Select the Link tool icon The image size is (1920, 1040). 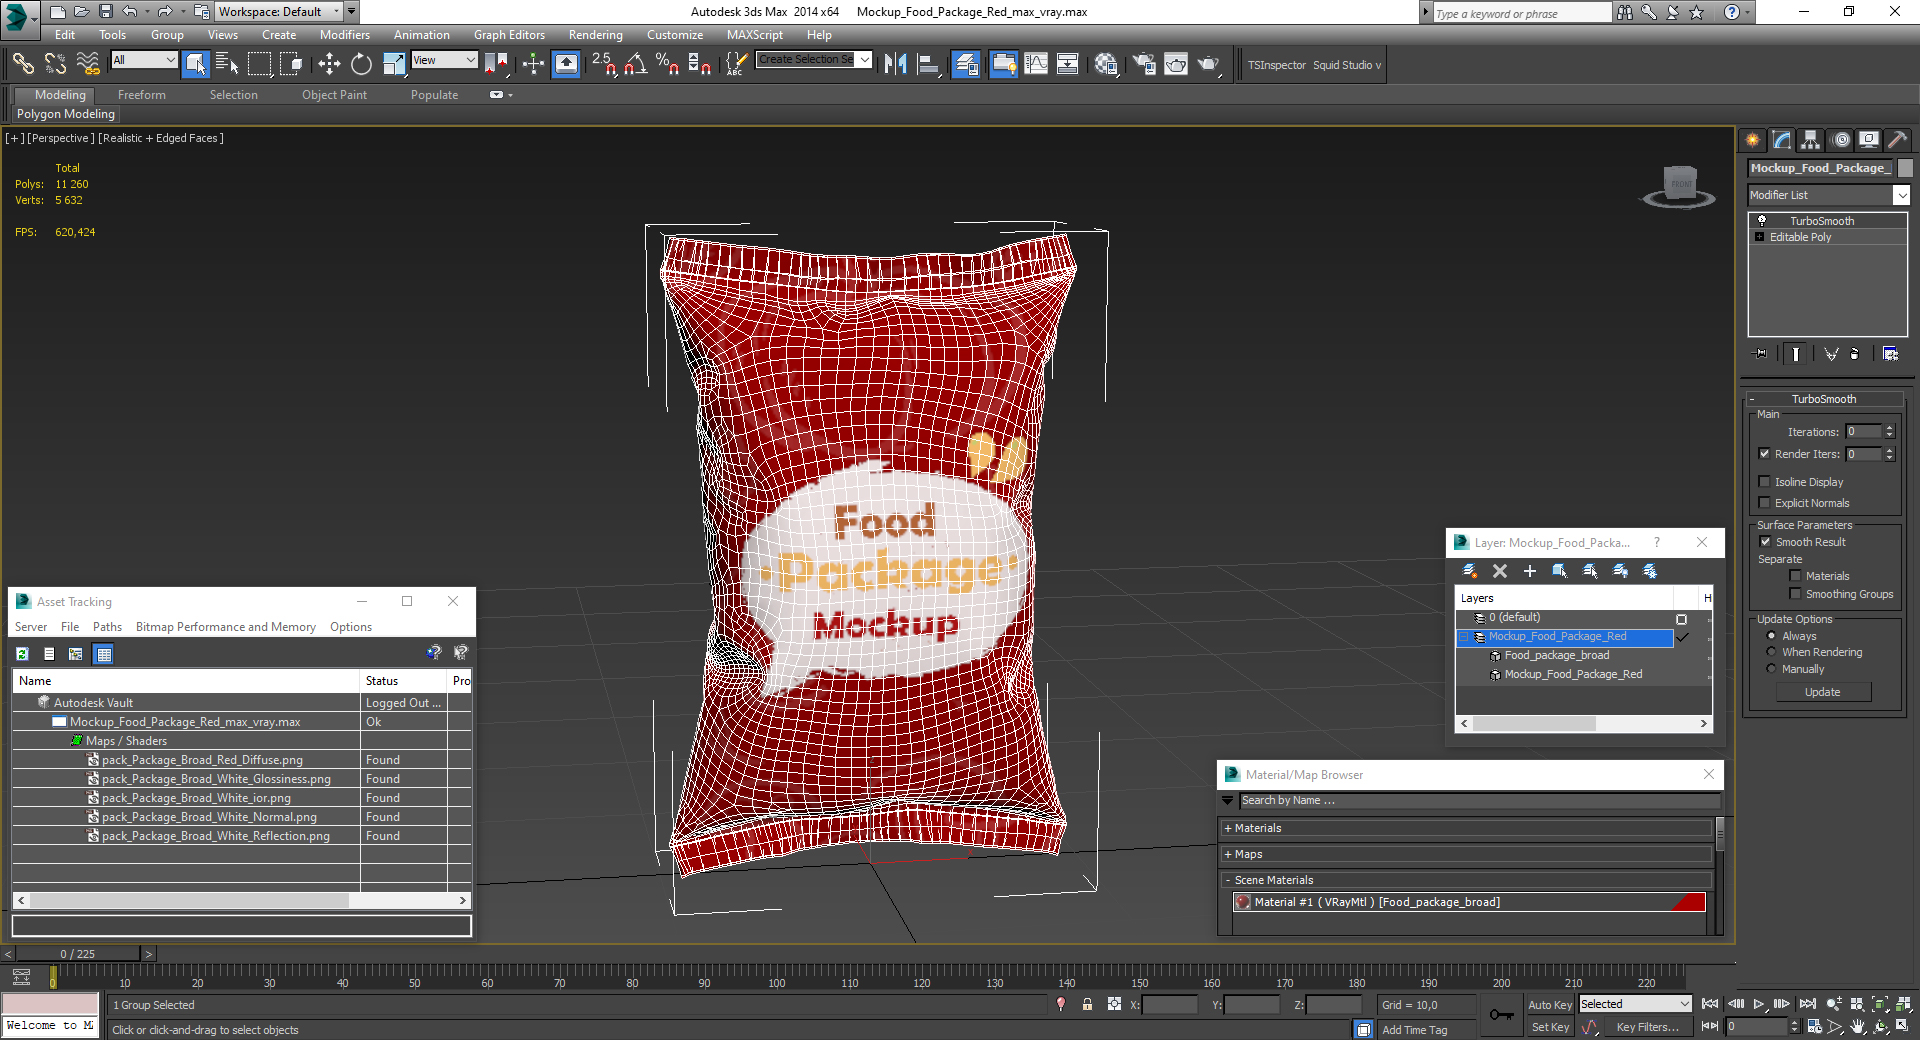[x=22, y=65]
